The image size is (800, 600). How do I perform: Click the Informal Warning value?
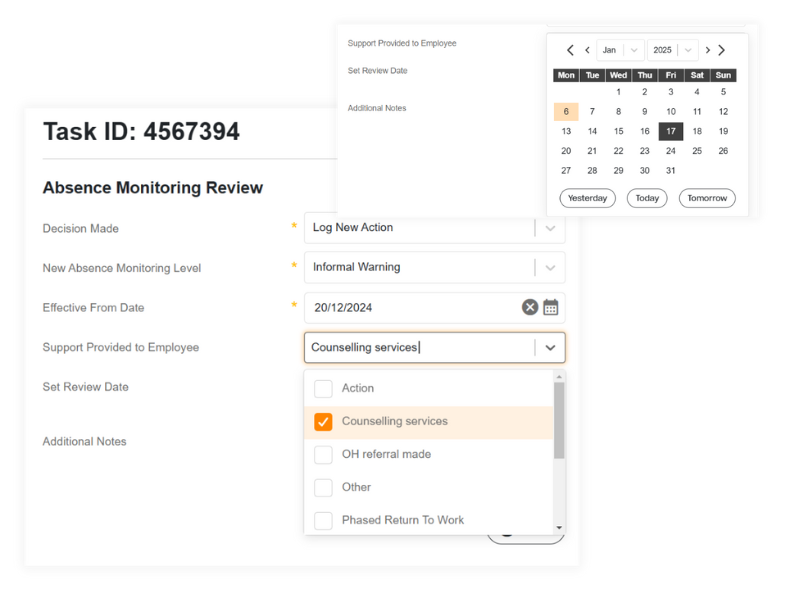357,267
